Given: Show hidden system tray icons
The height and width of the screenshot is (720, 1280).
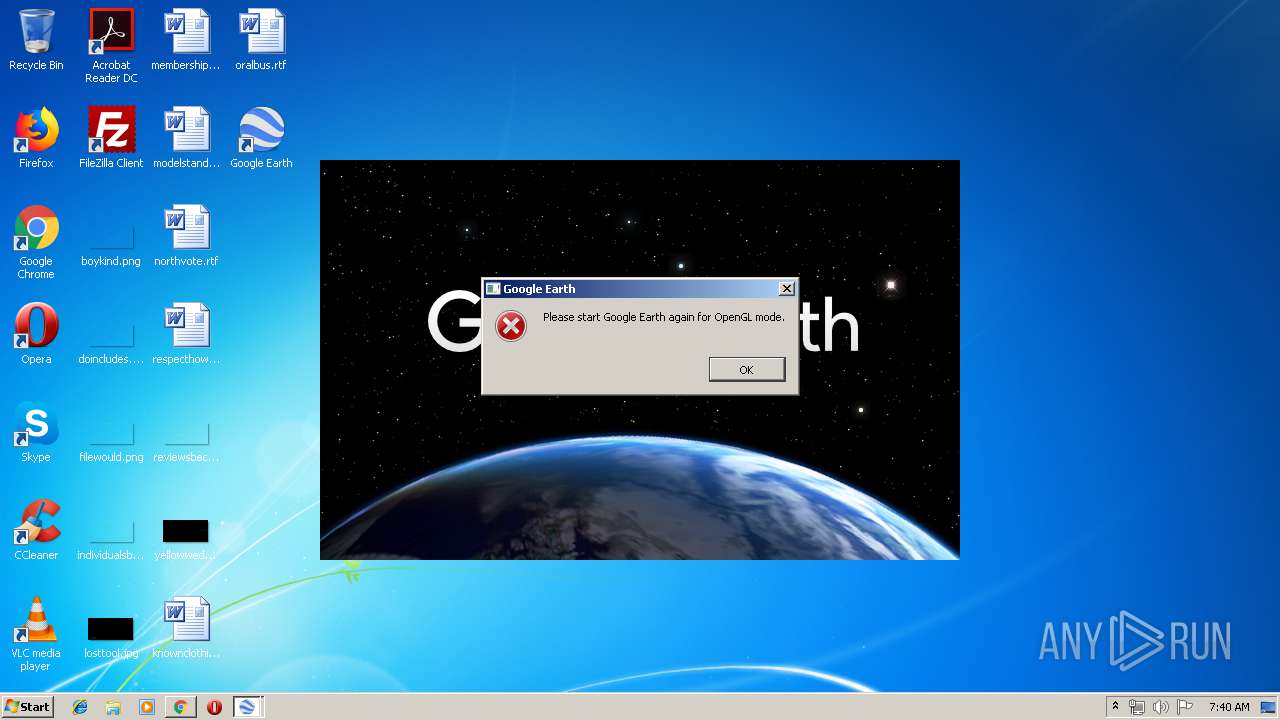Looking at the screenshot, I should pos(1115,707).
